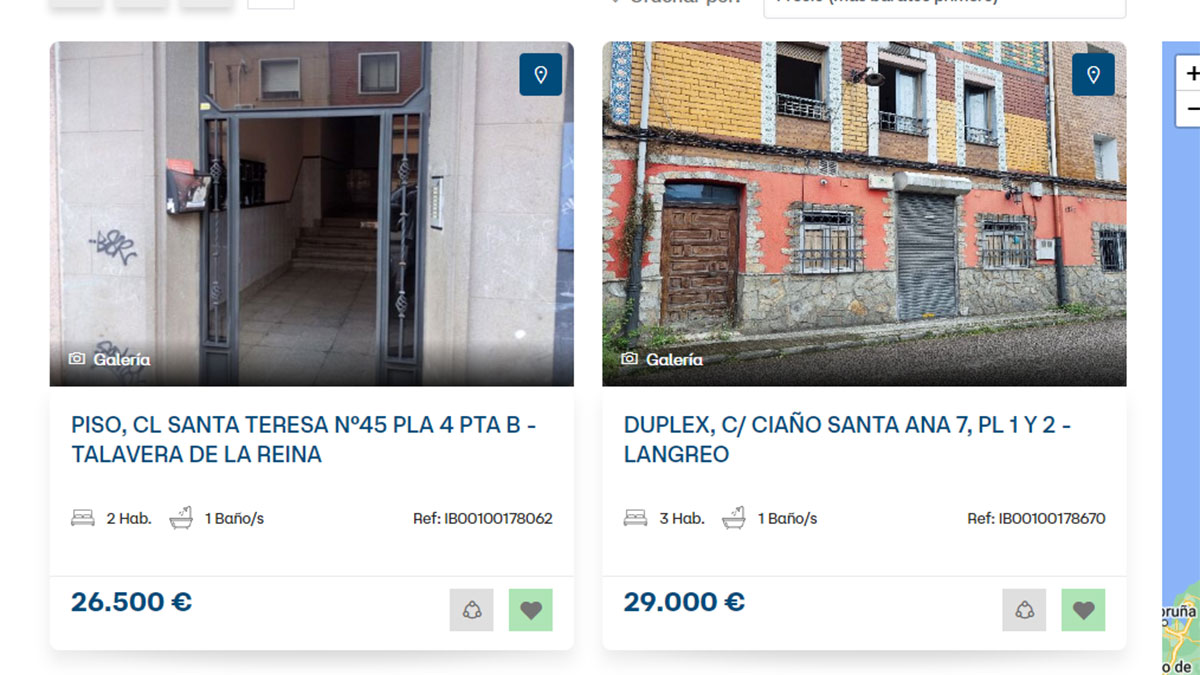Compare the Talavera de la Reina piso

472,610
